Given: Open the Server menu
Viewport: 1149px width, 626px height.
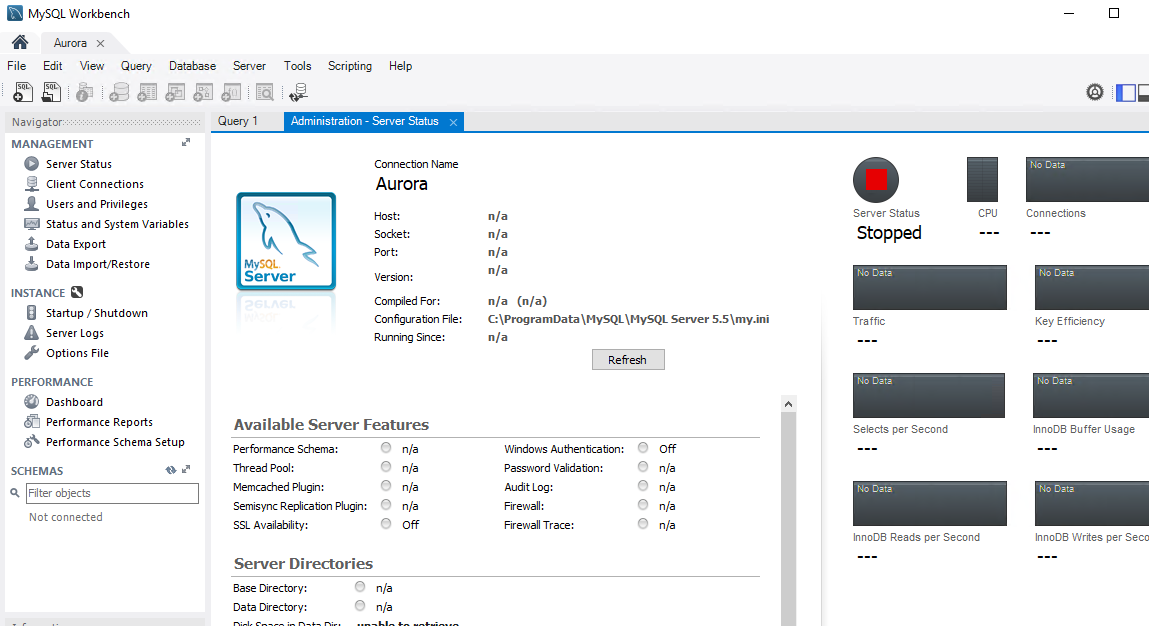Looking at the screenshot, I should [249, 66].
